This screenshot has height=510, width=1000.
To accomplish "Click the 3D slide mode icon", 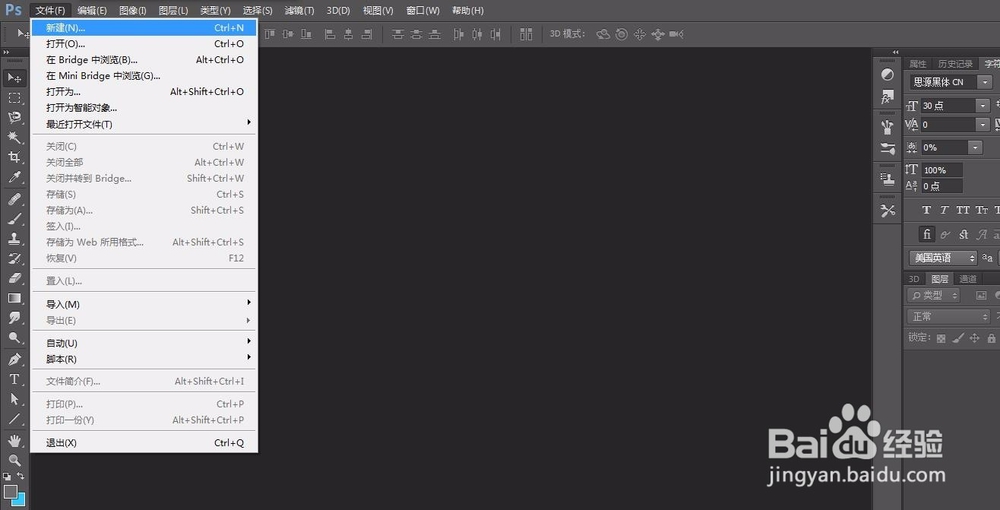I will [x=658, y=34].
